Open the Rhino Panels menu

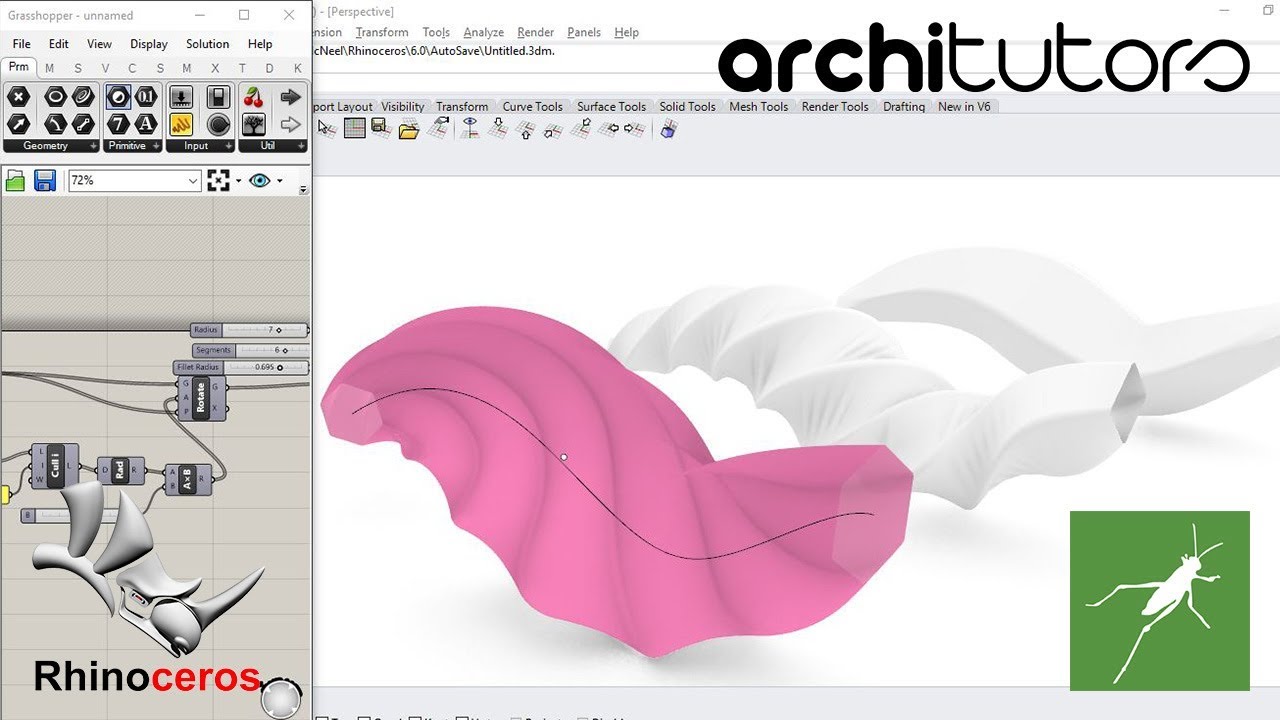tap(584, 32)
